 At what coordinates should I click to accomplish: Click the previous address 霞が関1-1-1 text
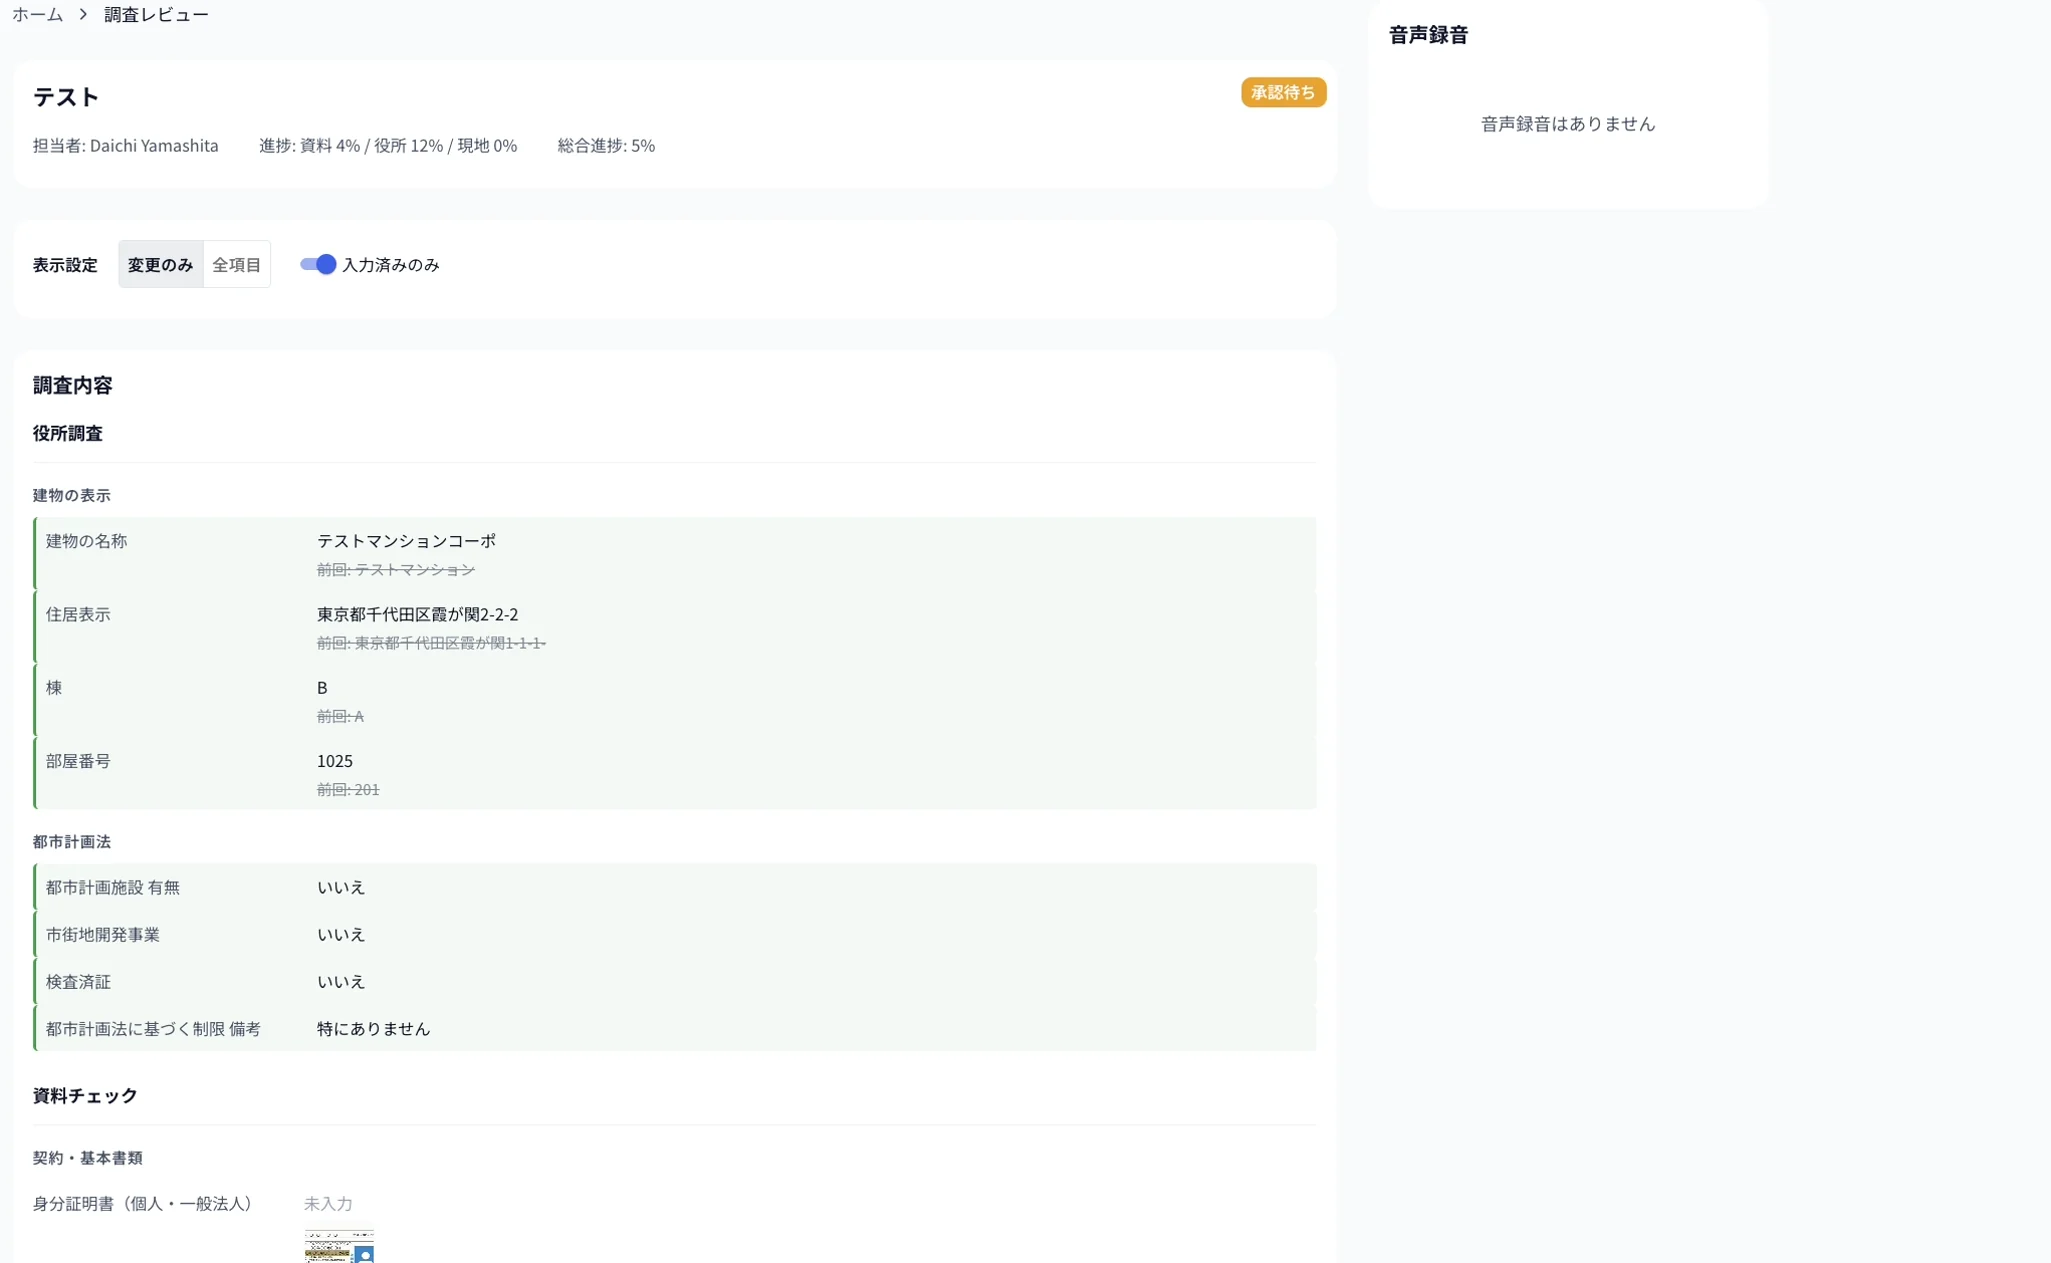pos(431,643)
